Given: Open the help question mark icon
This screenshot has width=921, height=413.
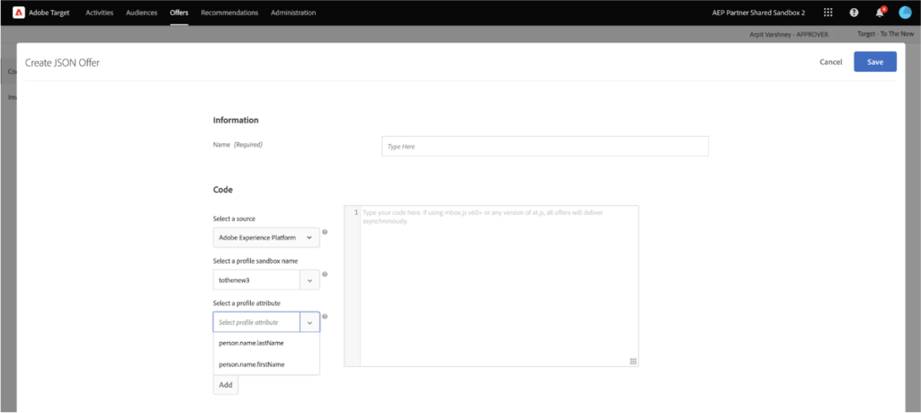Looking at the screenshot, I should point(854,12).
